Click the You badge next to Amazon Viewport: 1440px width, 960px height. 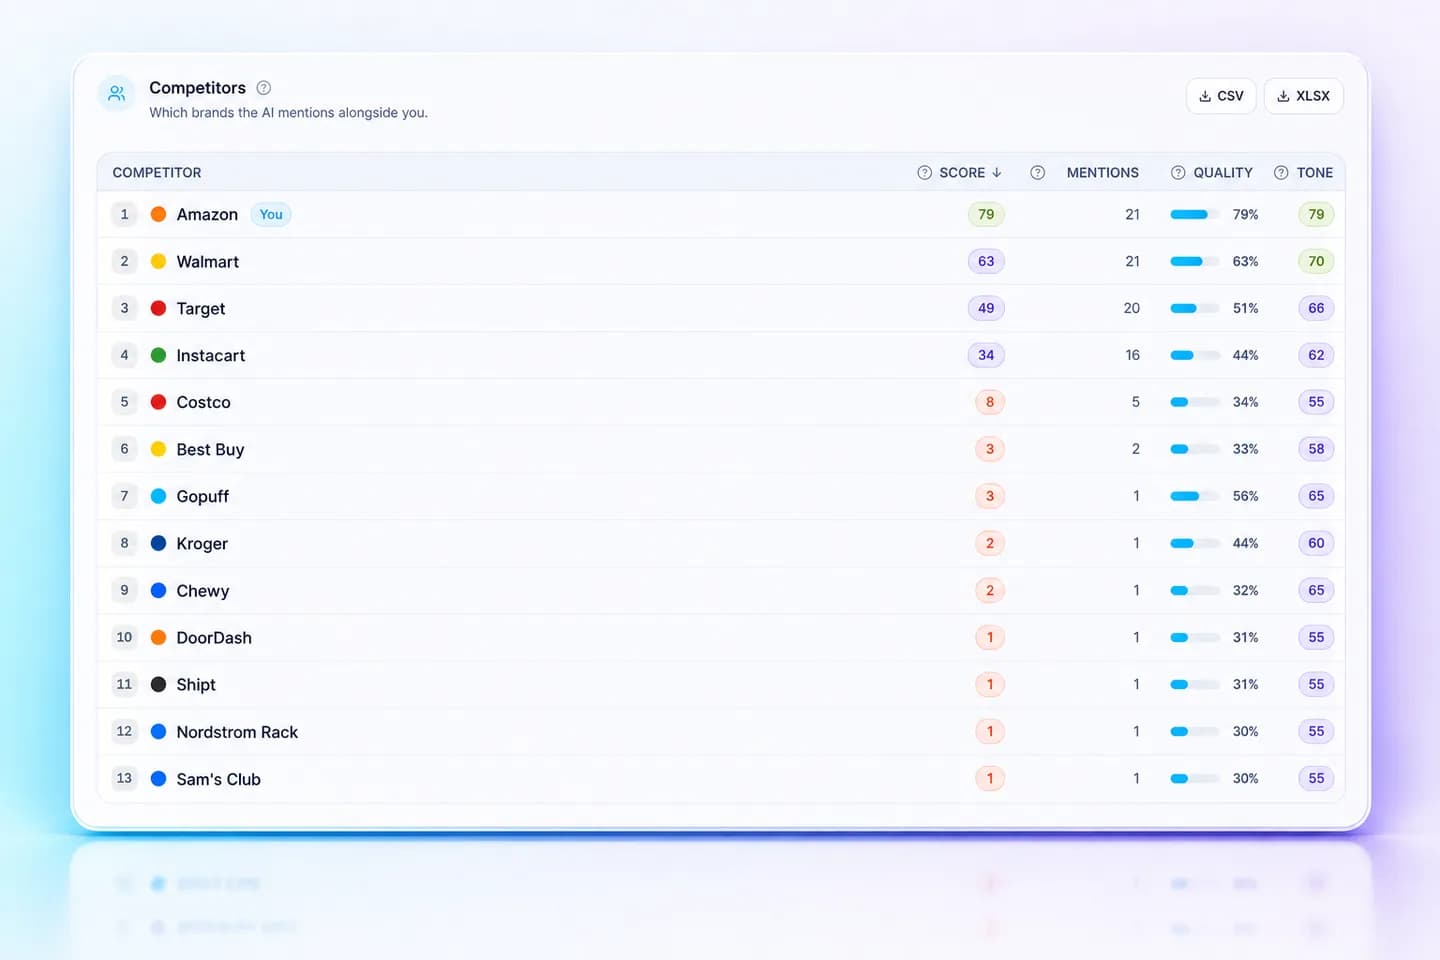(x=271, y=214)
